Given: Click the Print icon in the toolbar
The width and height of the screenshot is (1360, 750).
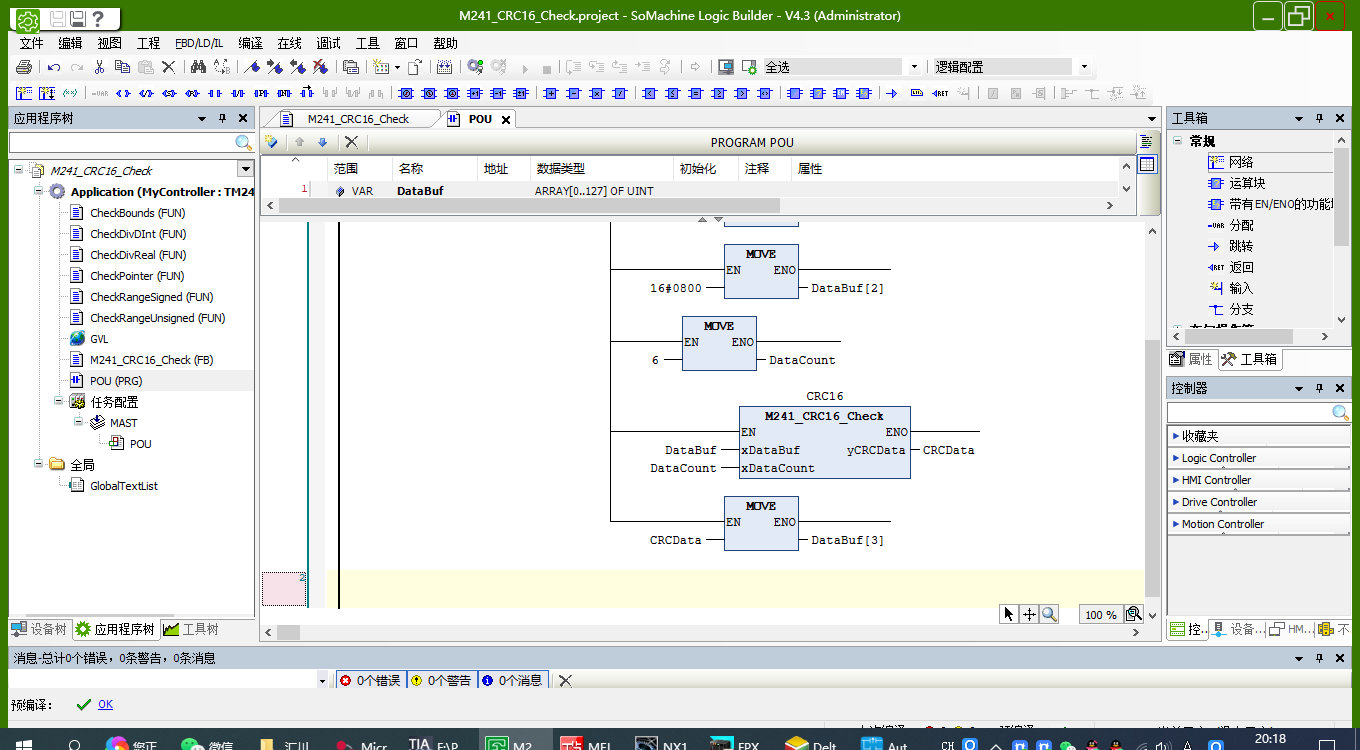Looking at the screenshot, I should click(x=24, y=67).
